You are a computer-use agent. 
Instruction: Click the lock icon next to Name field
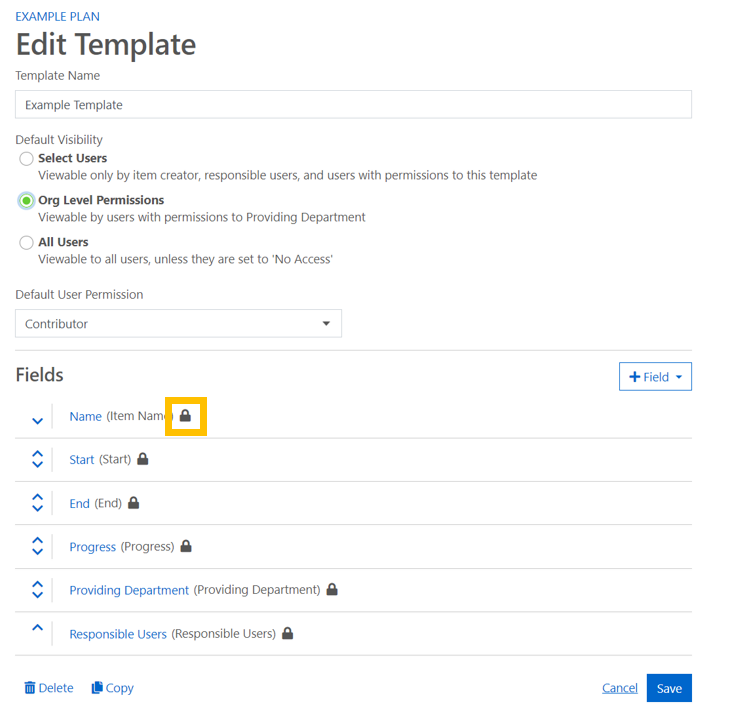[185, 415]
